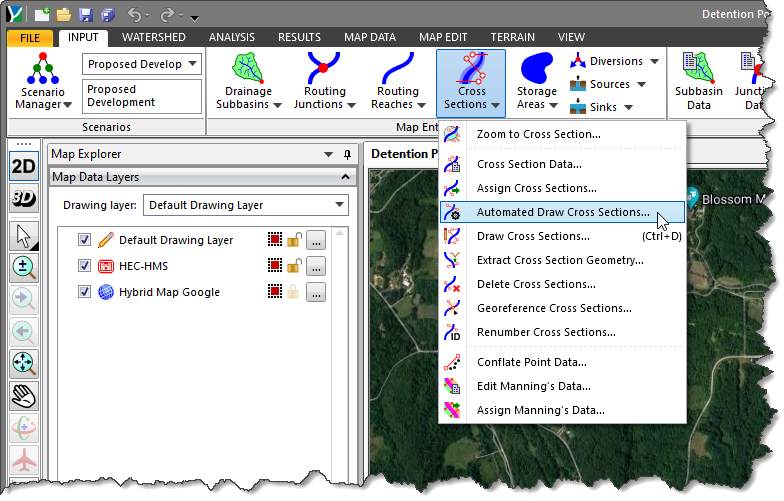Click the ellipsis button for HEC-HMS layer
This screenshot has width=784, height=501.
pos(315,266)
